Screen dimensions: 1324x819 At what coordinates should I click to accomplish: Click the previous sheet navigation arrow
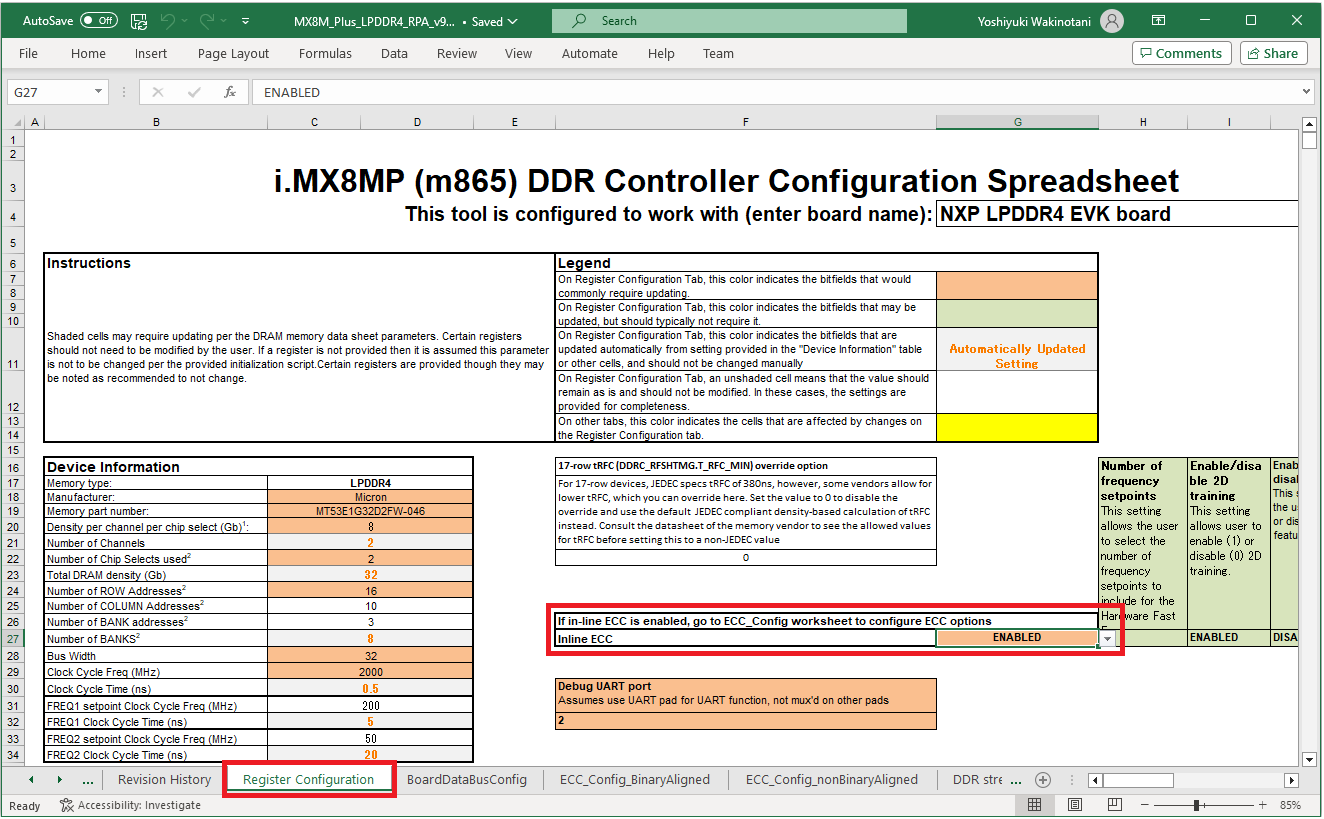pyautogui.click(x=30, y=780)
